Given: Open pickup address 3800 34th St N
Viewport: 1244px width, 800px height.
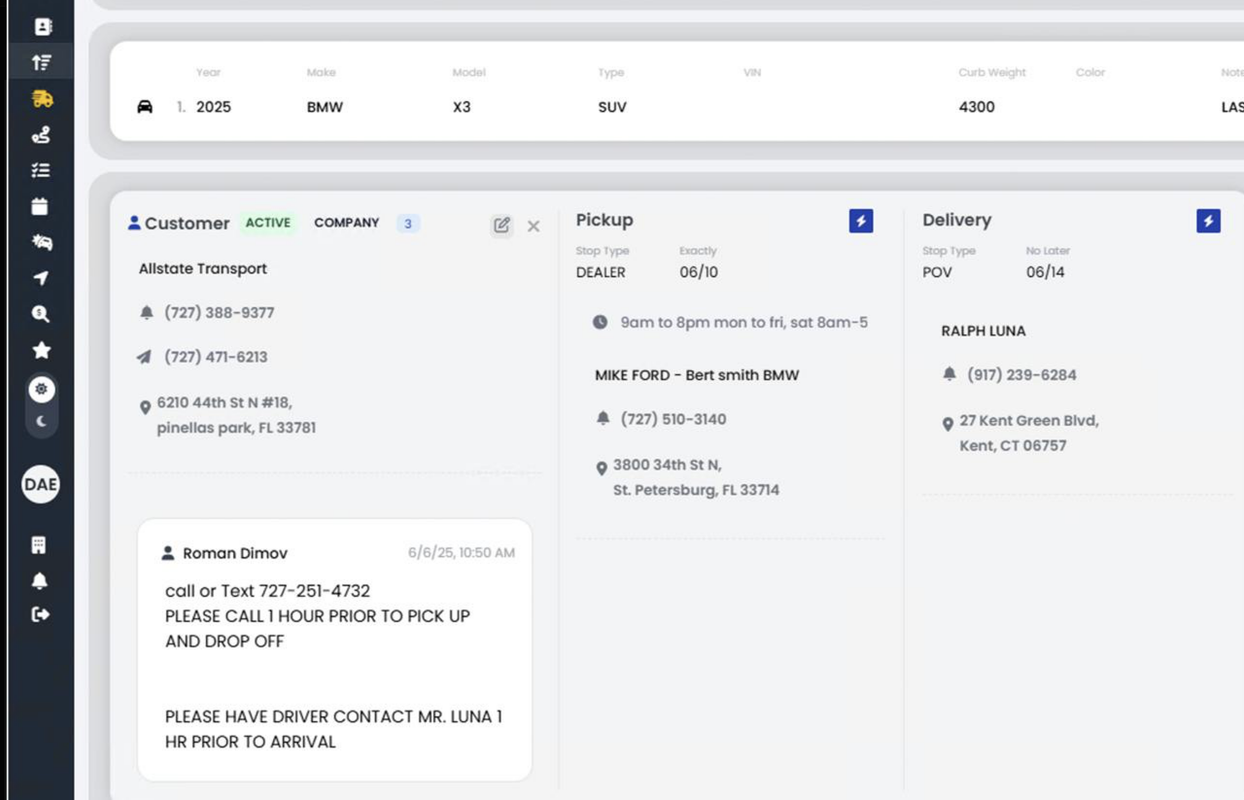Looking at the screenshot, I should [x=696, y=478].
